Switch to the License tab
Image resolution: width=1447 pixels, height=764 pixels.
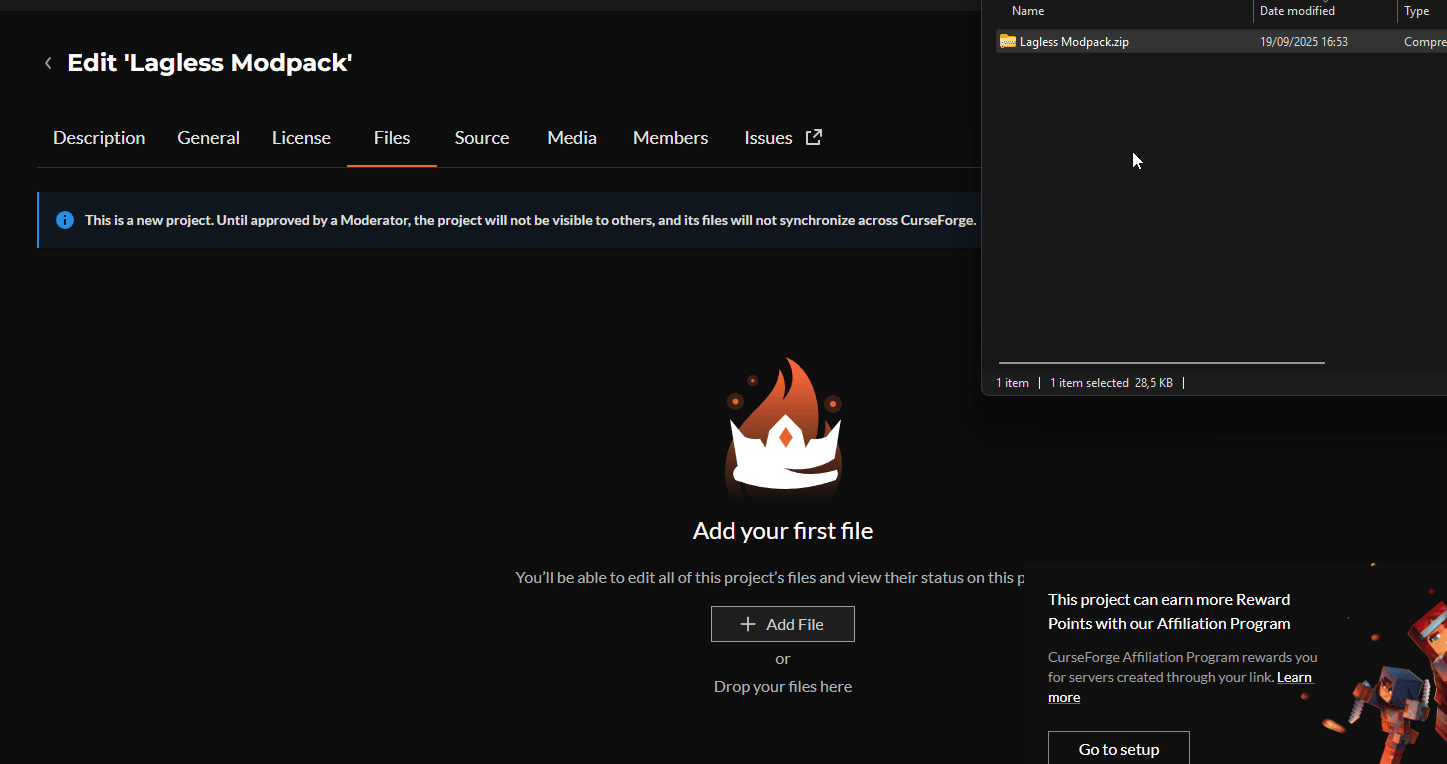pyautogui.click(x=301, y=137)
